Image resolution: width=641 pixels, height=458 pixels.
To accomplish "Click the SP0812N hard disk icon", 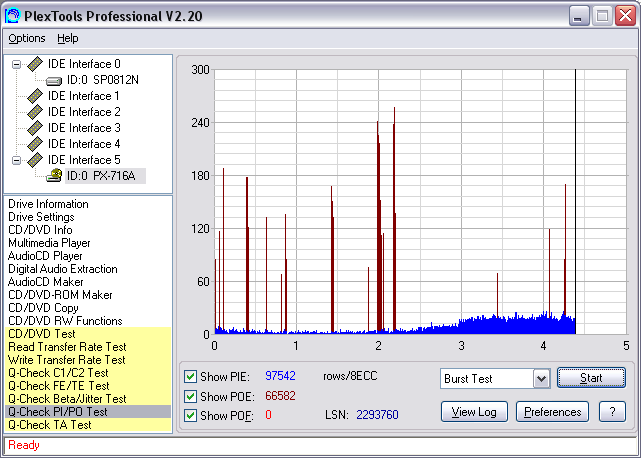I will pos(54,81).
